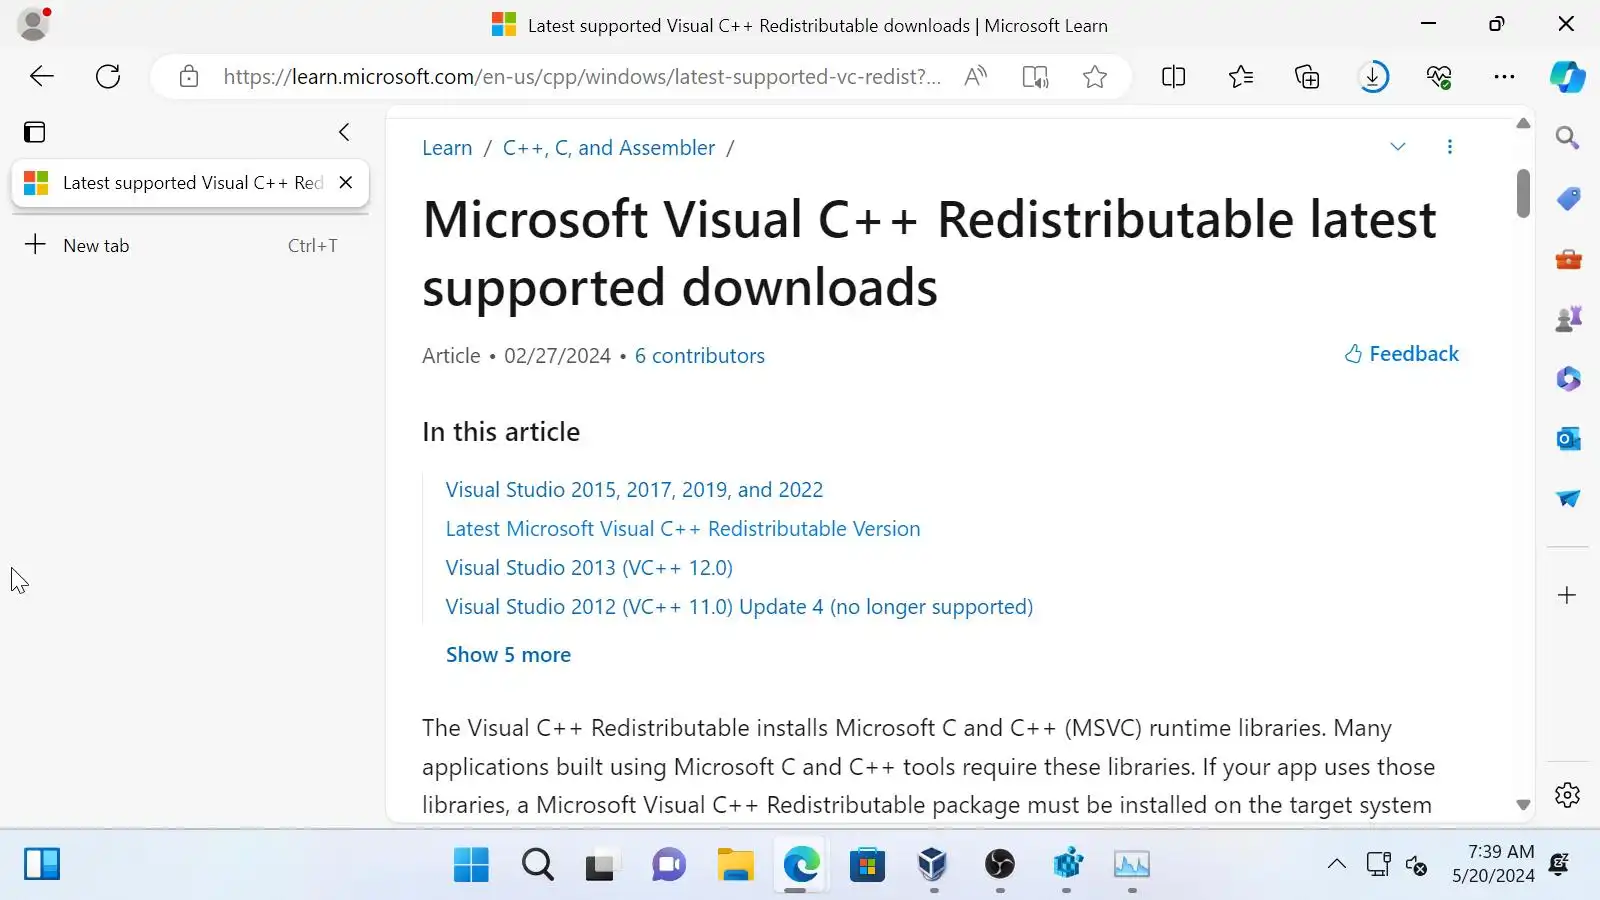Open Immersive Reader for this page
1600x900 pixels.
tap(1036, 76)
